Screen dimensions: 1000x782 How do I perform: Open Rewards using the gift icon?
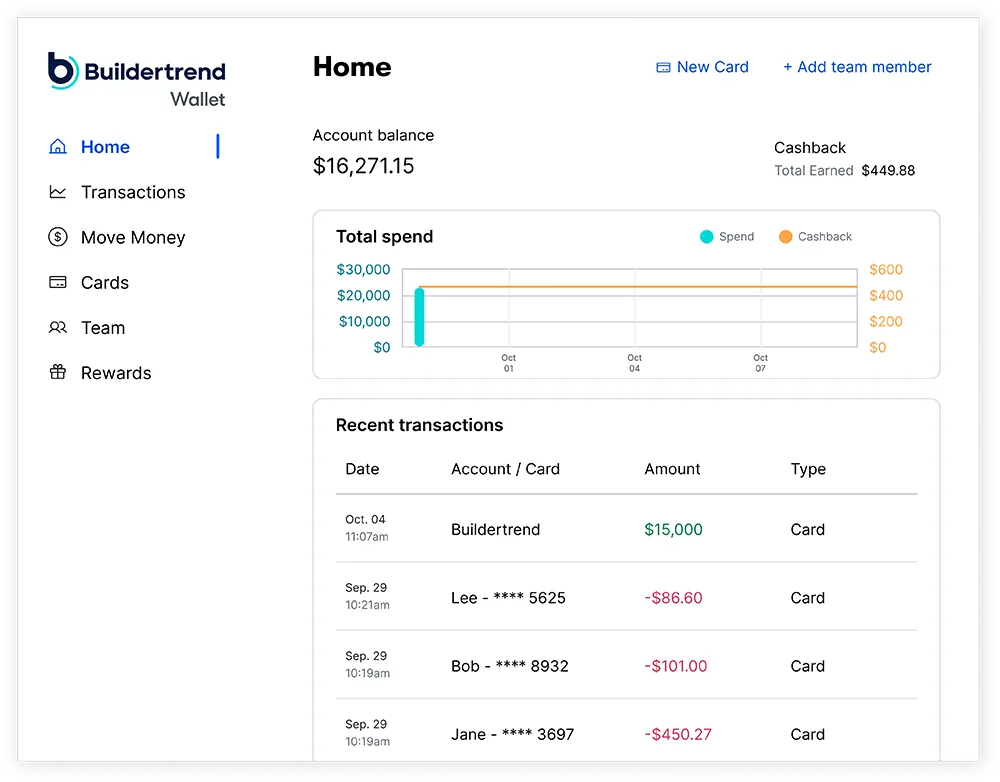pos(59,372)
